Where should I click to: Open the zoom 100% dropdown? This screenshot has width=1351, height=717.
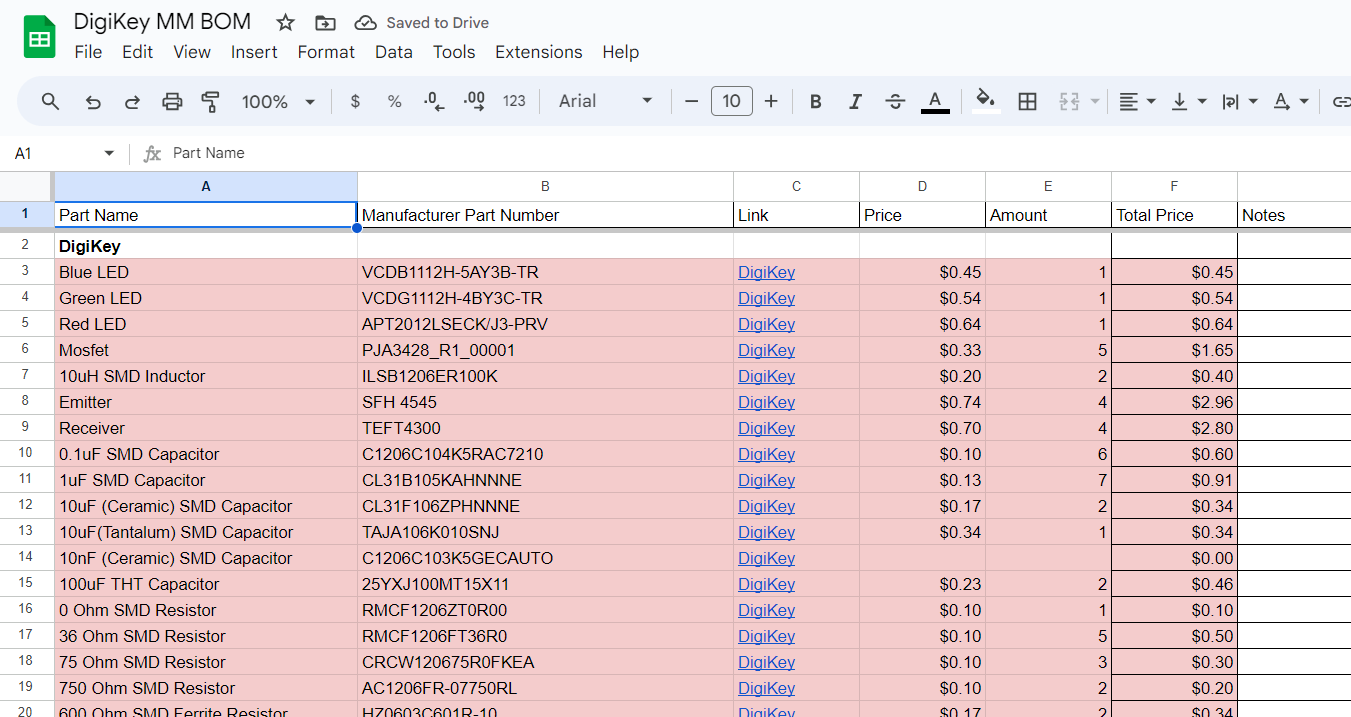tap(278, 101)
